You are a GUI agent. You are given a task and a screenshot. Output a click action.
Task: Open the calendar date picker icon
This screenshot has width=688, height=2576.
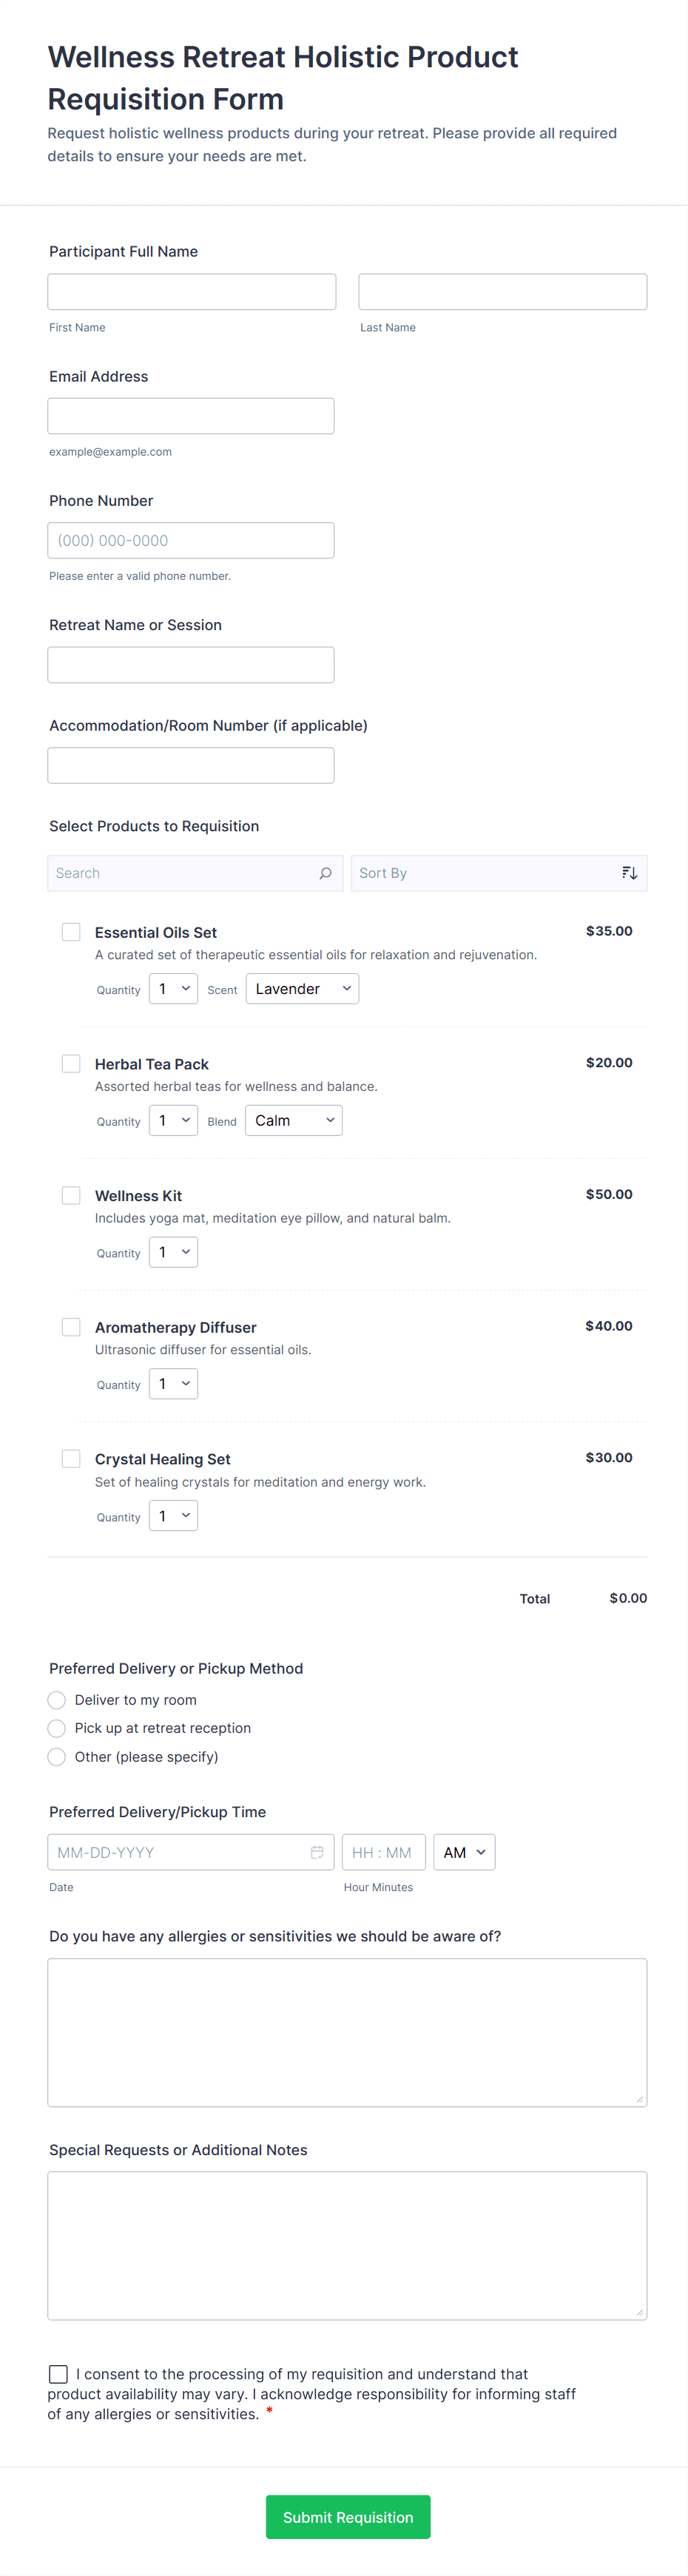coord(317,1852)
